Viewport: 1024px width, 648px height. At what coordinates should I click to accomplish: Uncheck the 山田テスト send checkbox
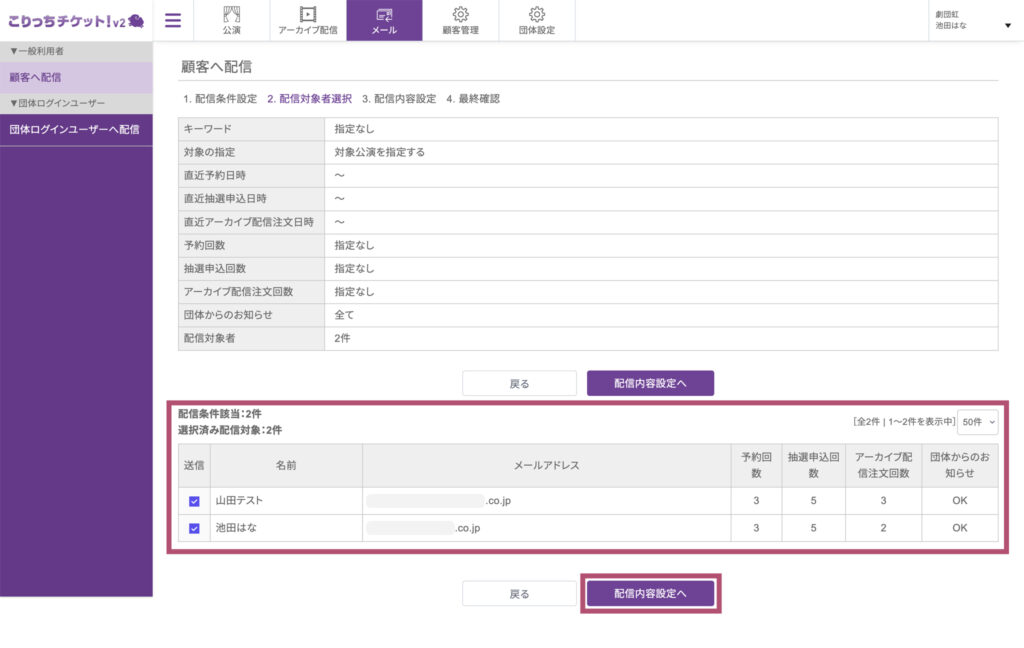(194, 501)
